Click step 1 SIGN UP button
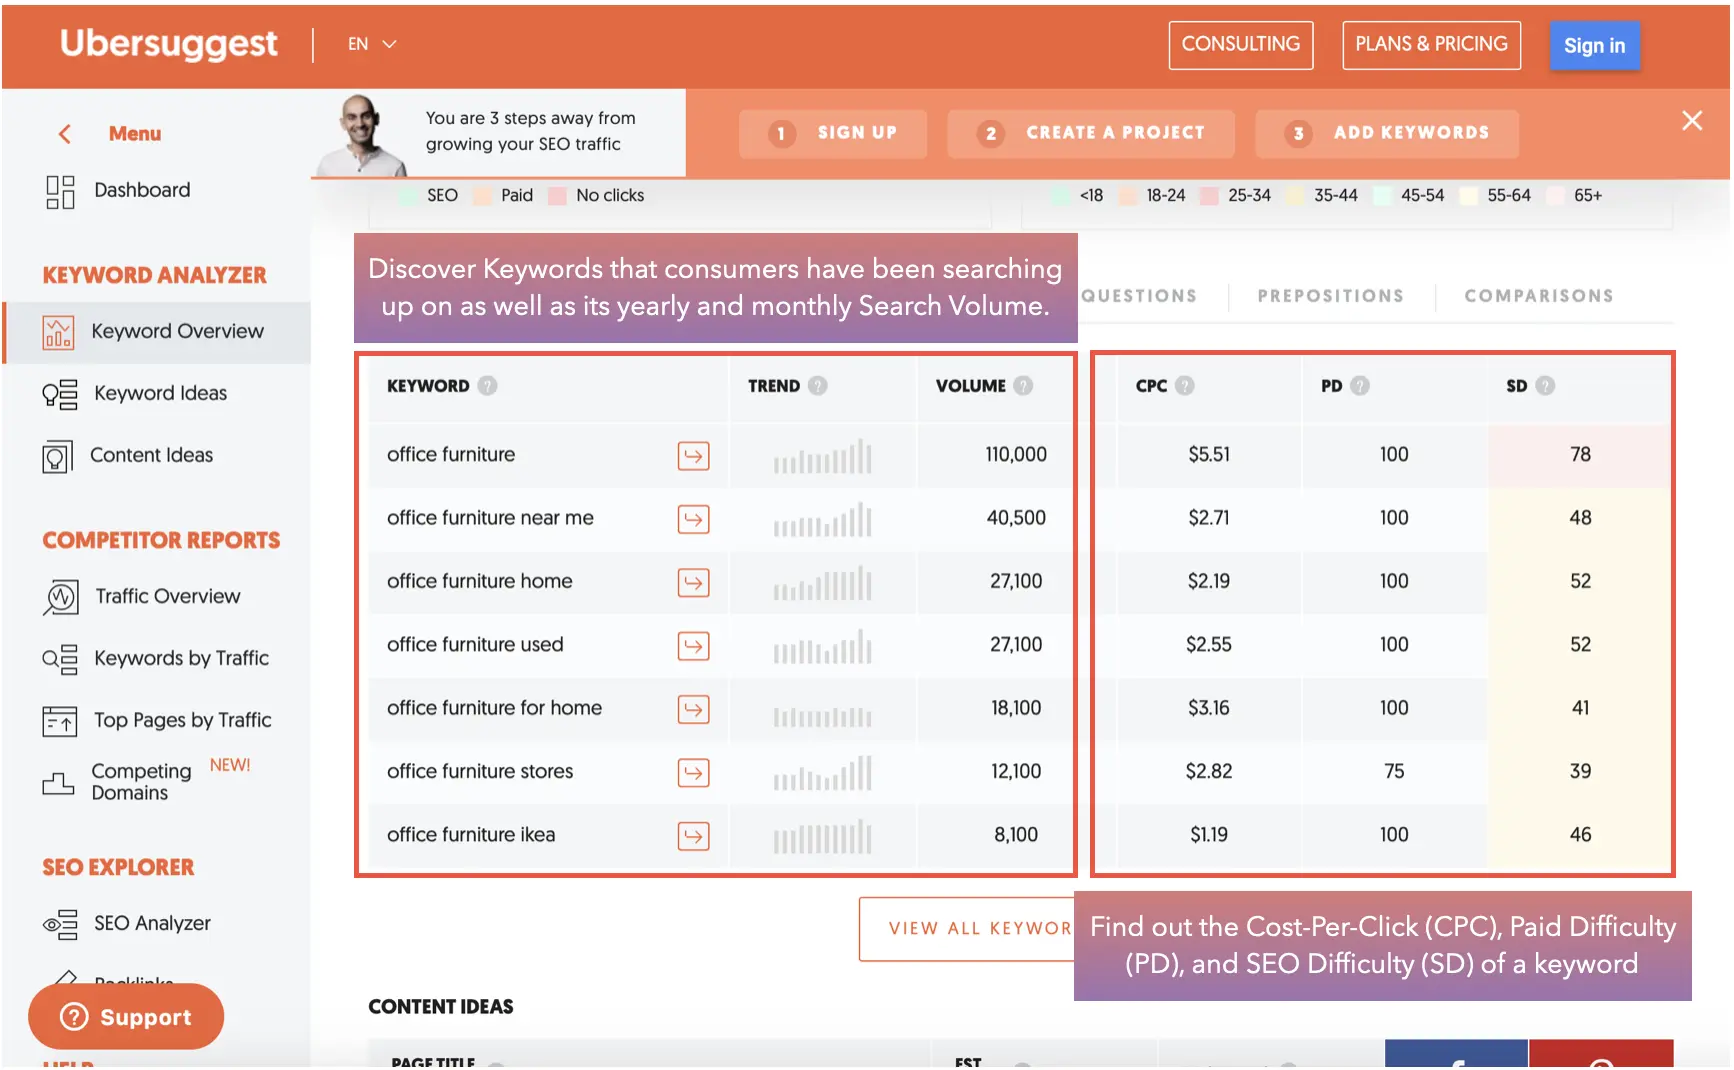The image size is (1734, 1070). [x=832, y=133]
